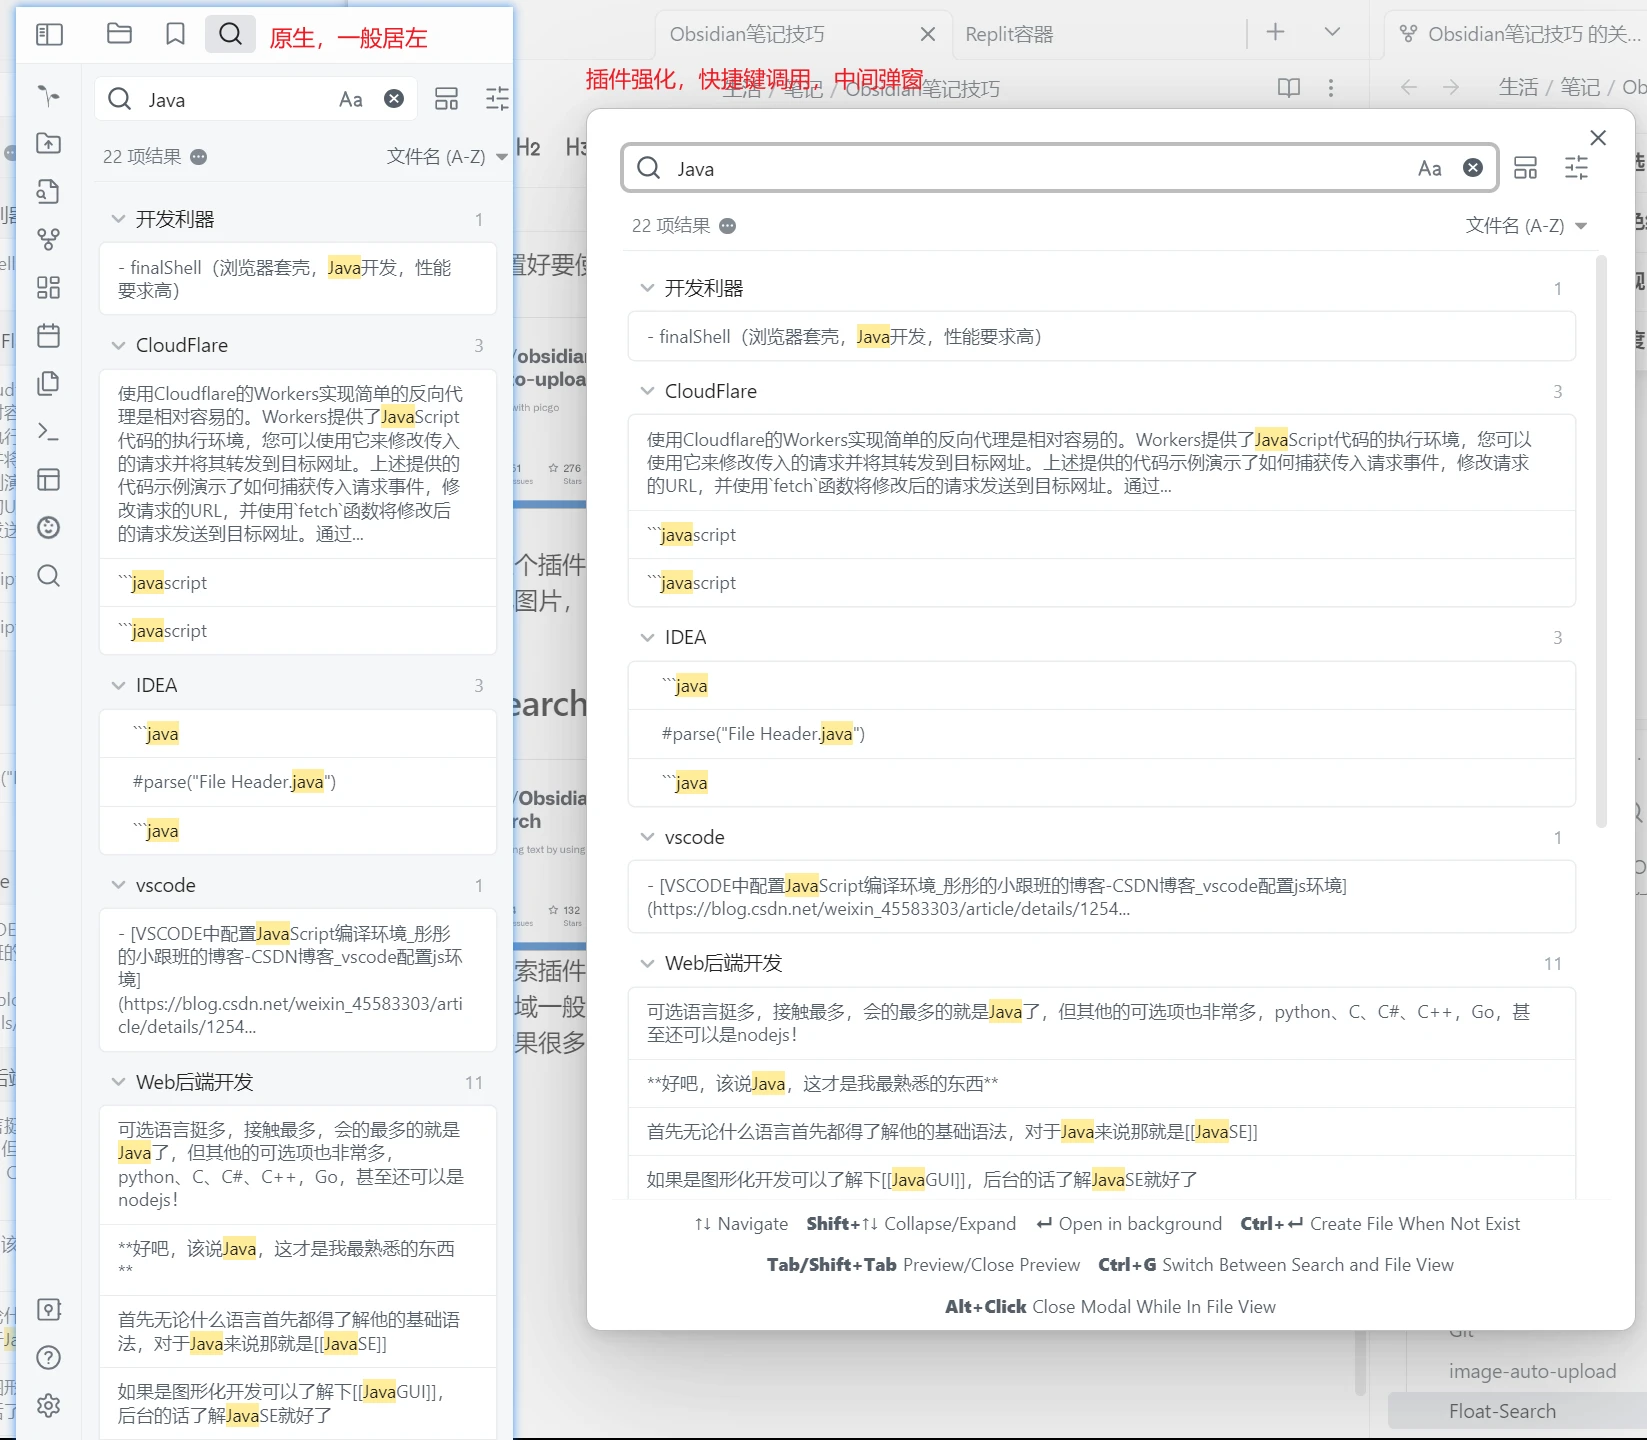Open the File Header.java result in popup
The image size is (1647, 1440).
1102,734
